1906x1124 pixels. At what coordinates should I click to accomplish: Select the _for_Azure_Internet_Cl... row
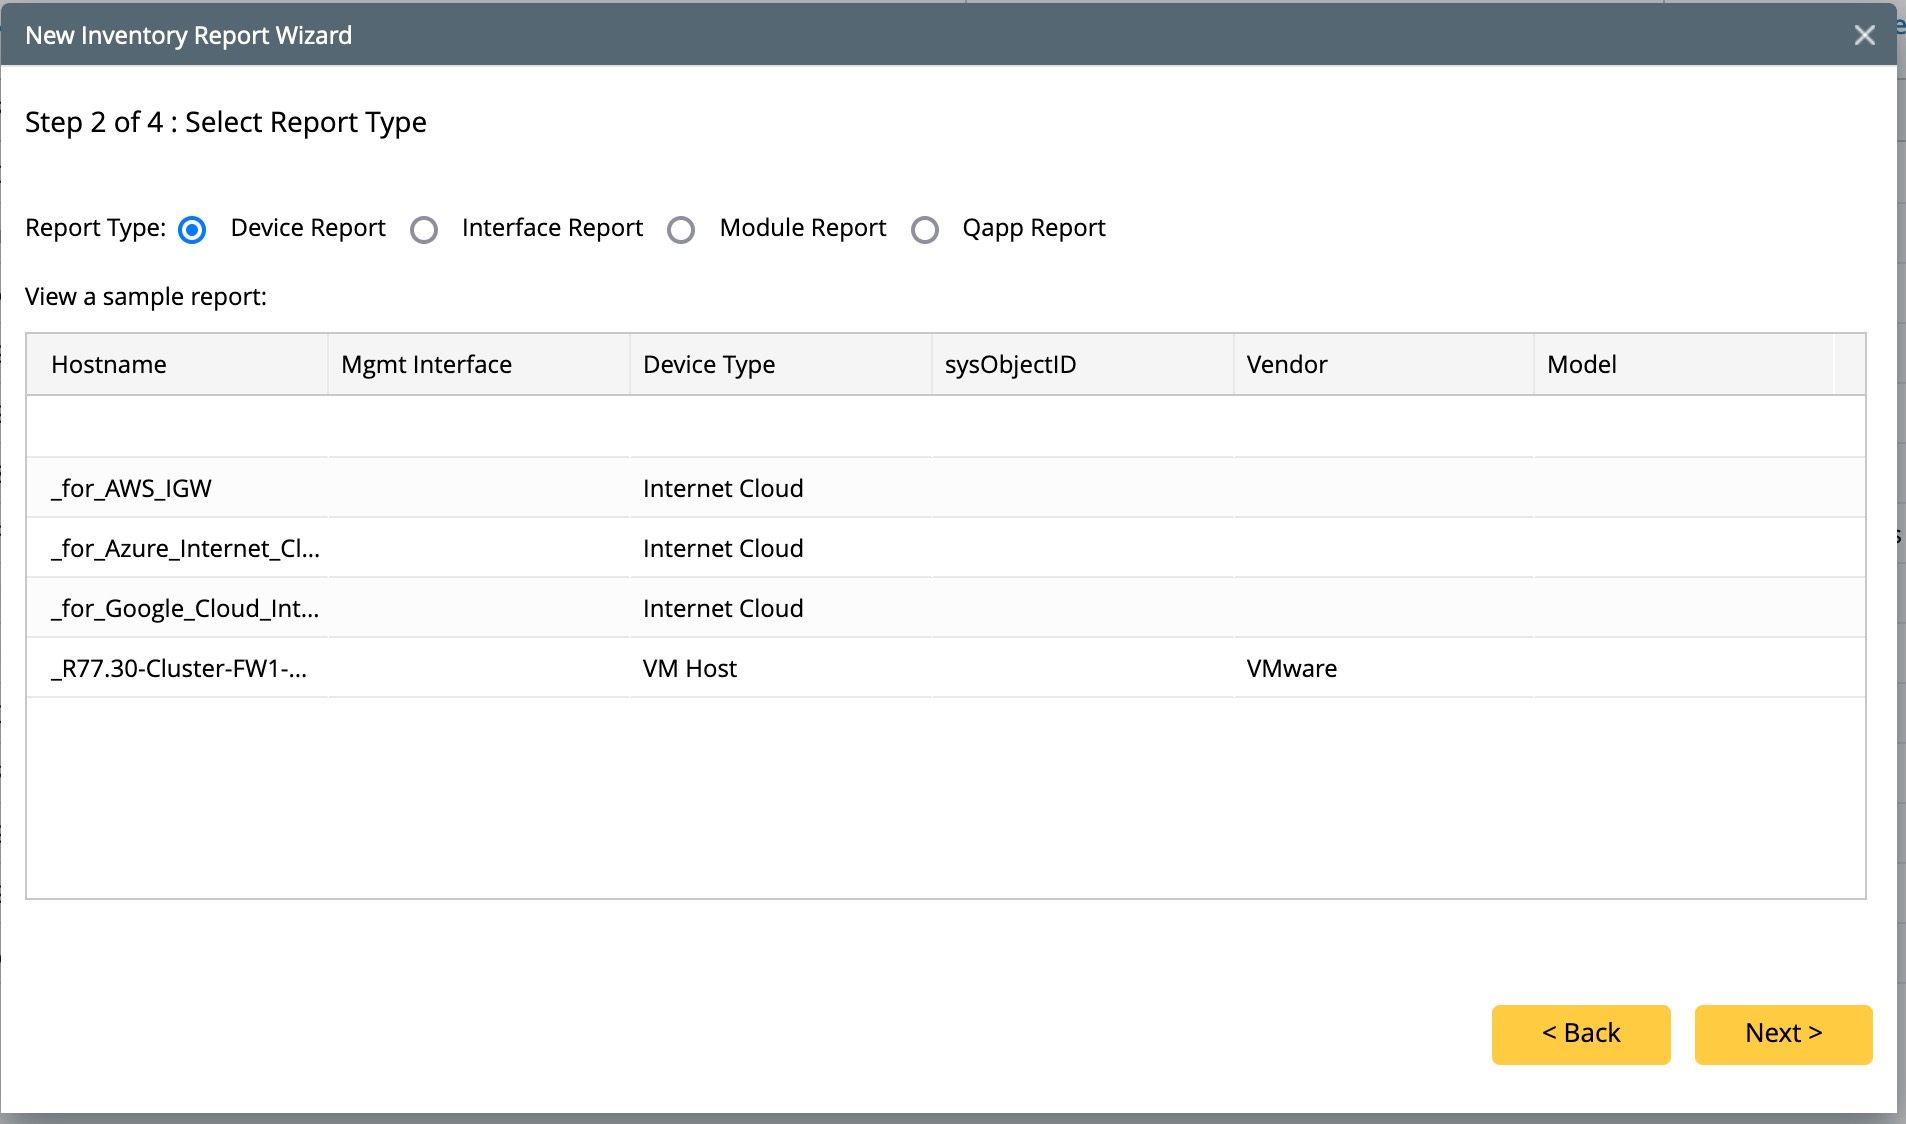point(185,548)
